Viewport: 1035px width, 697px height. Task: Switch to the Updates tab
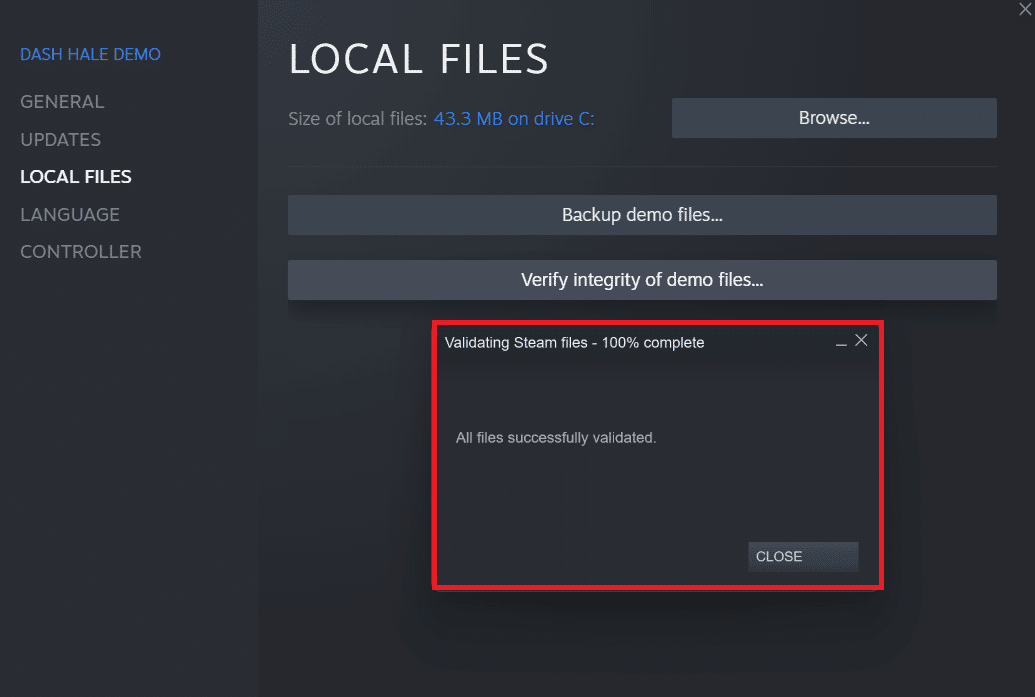pyautogui.click(x=61, y=139)
